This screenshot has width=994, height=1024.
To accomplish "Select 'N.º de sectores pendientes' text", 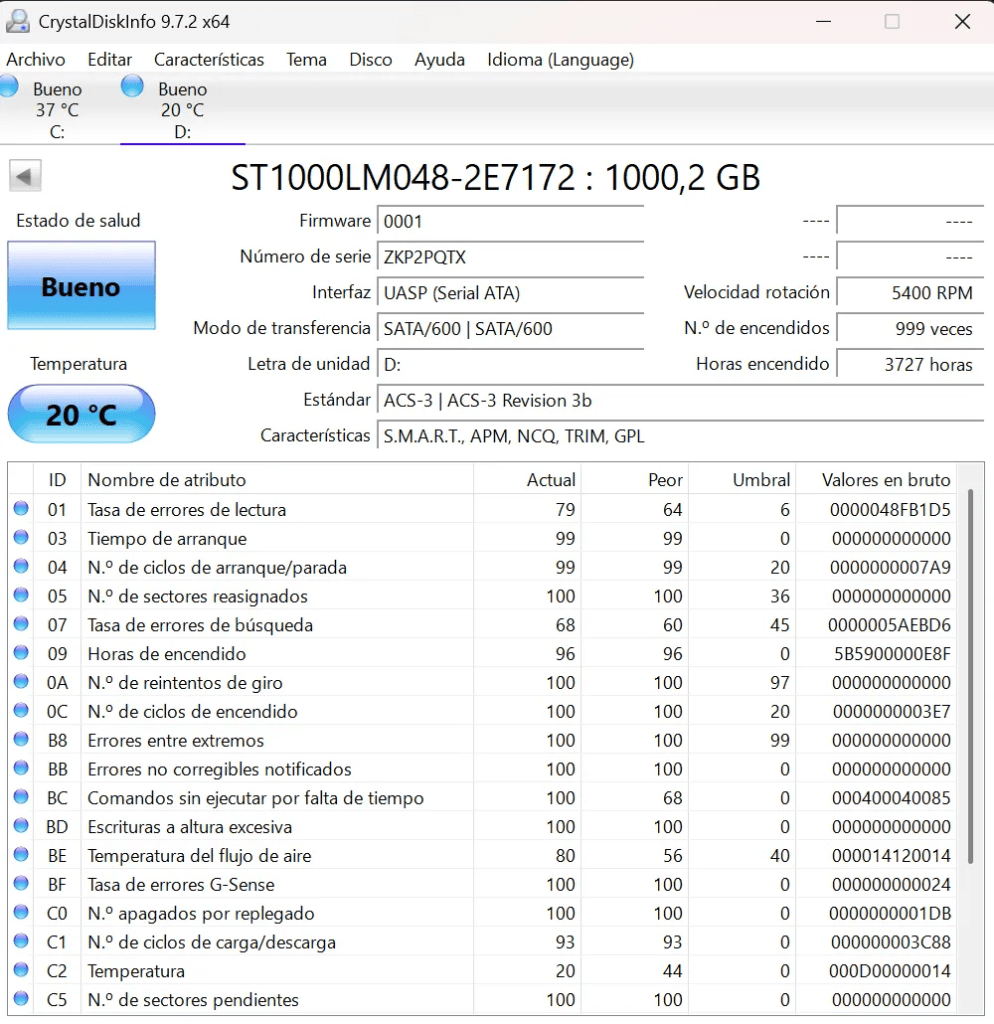I will coord(193,1000).
